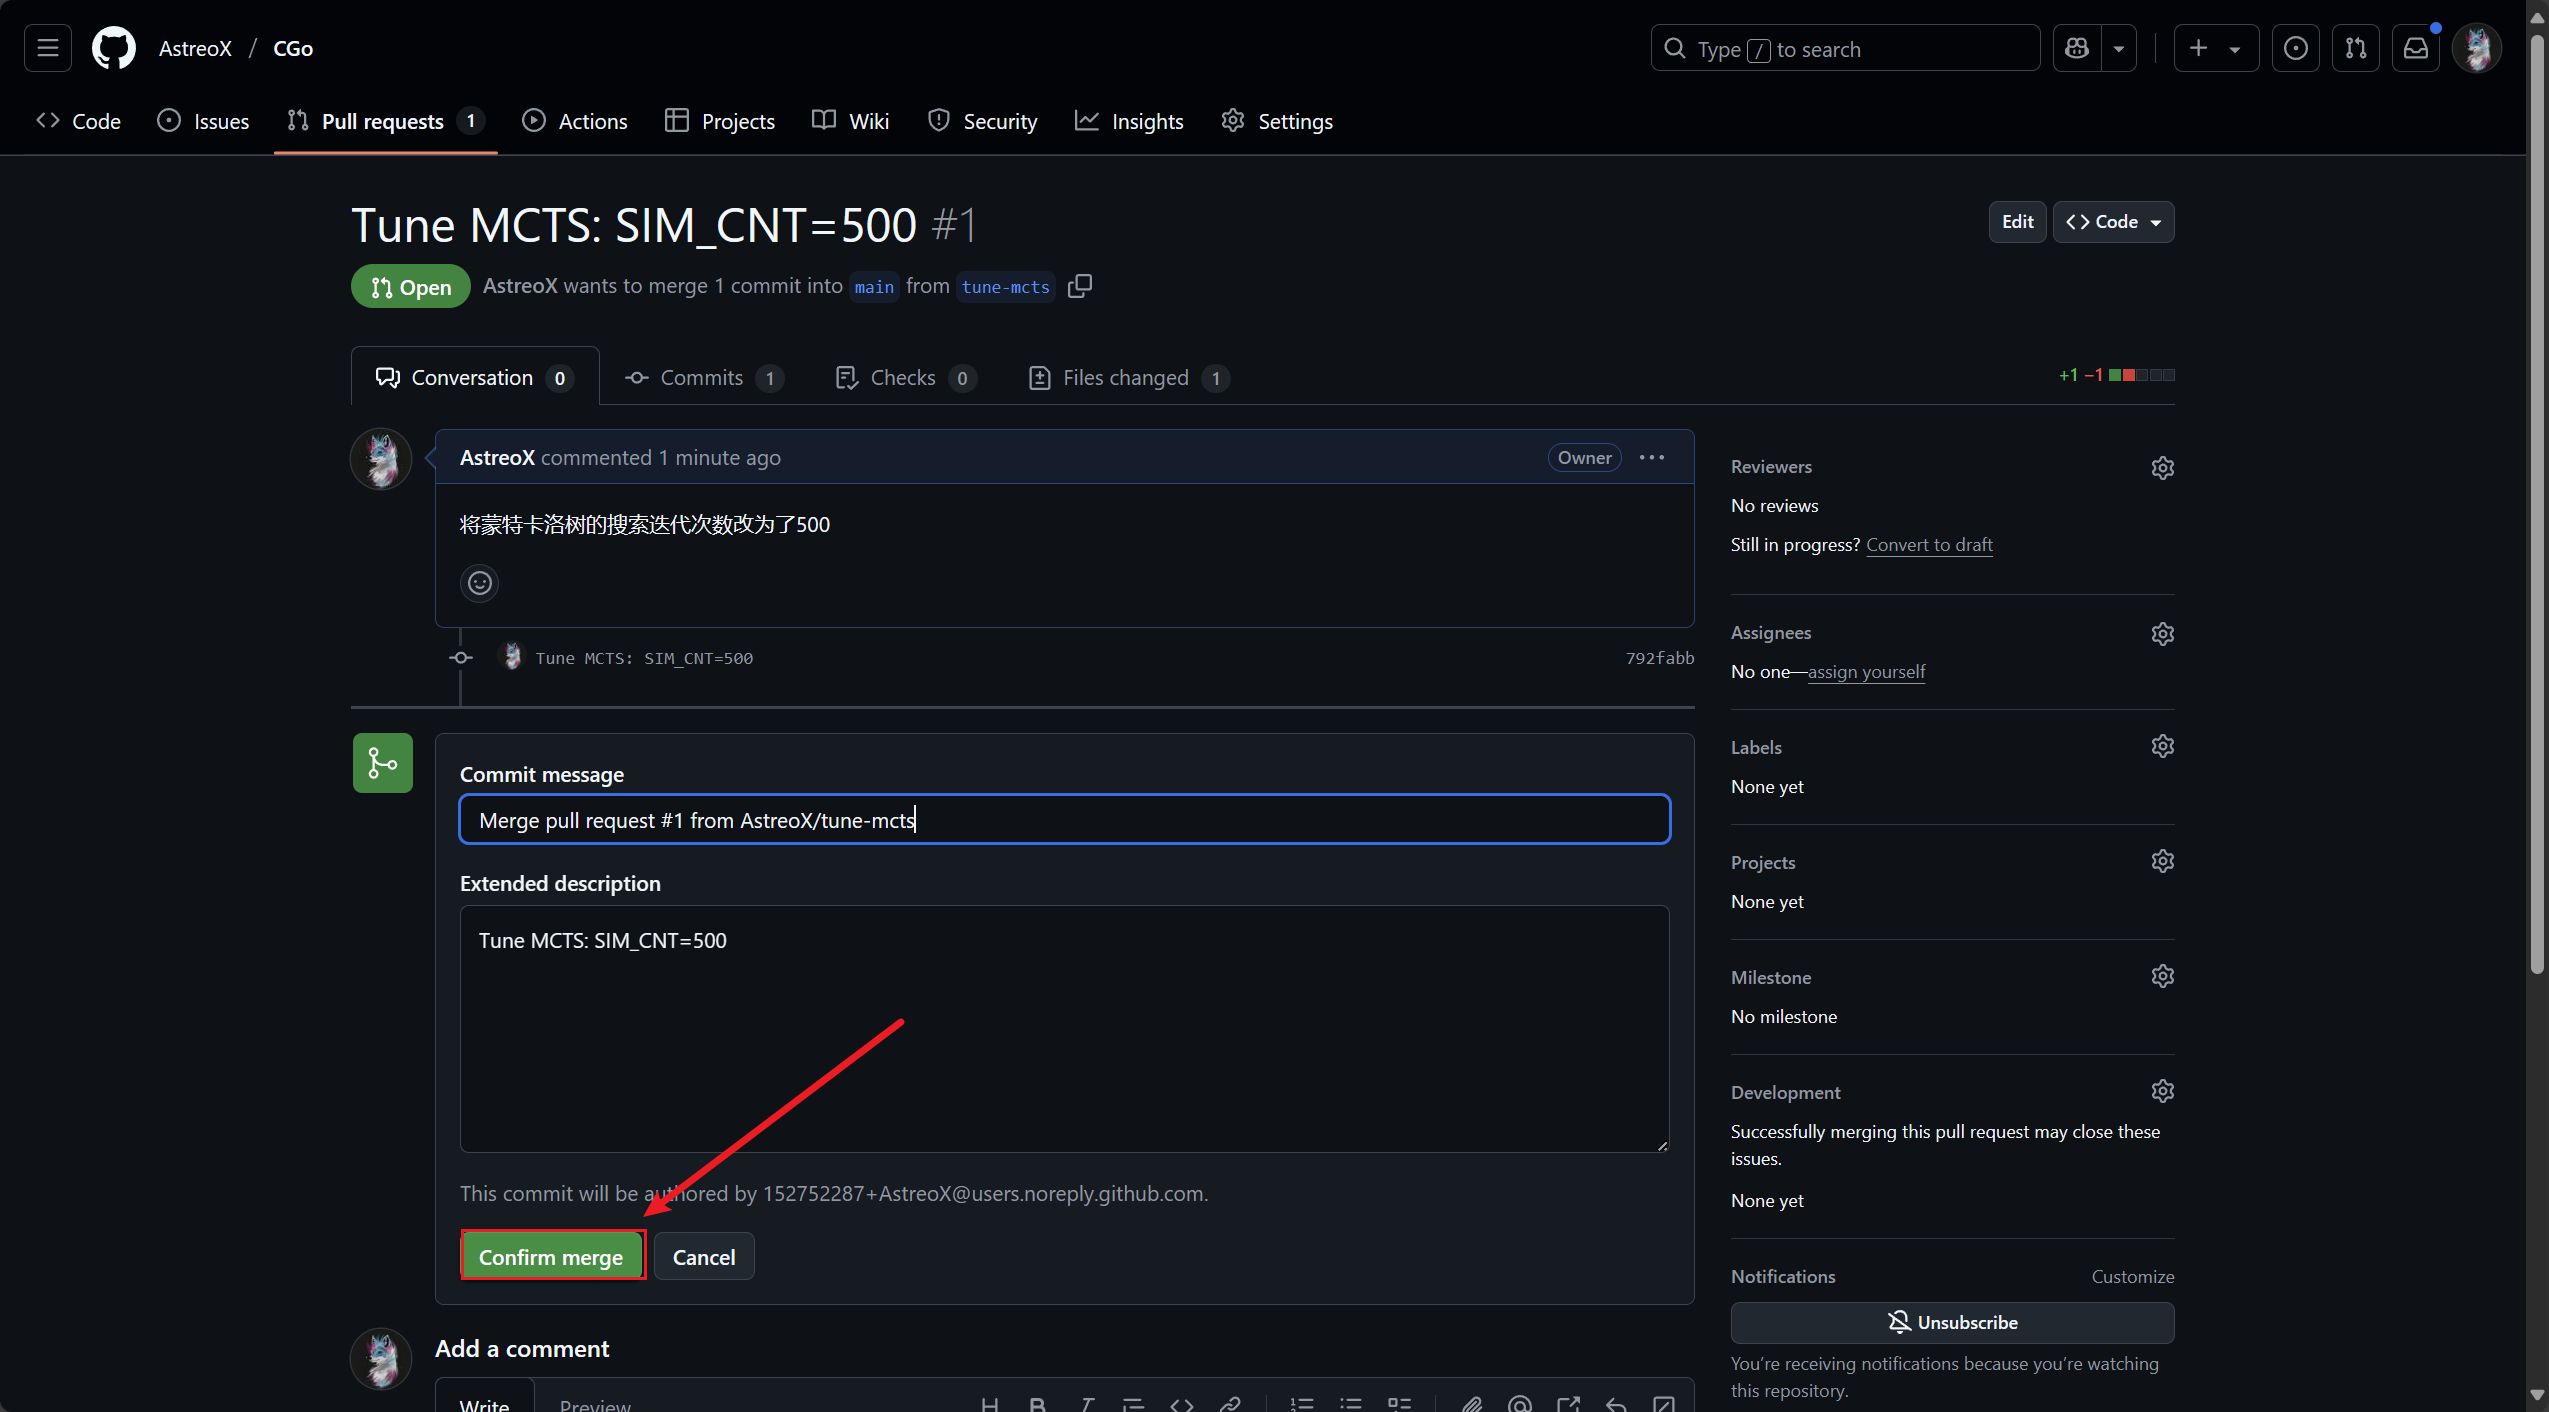Open the issues icon in the header
Image resolution: width=2549 pixels, height=1412 pixels.
[x=2296, y=48]
